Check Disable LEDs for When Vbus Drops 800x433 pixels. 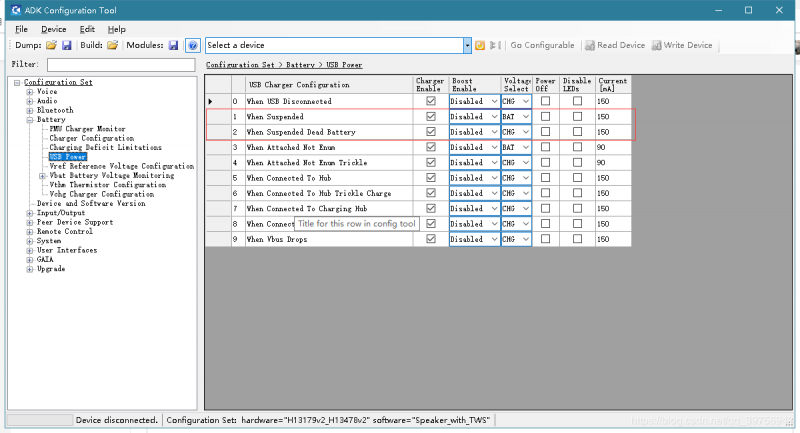[577, 239]
